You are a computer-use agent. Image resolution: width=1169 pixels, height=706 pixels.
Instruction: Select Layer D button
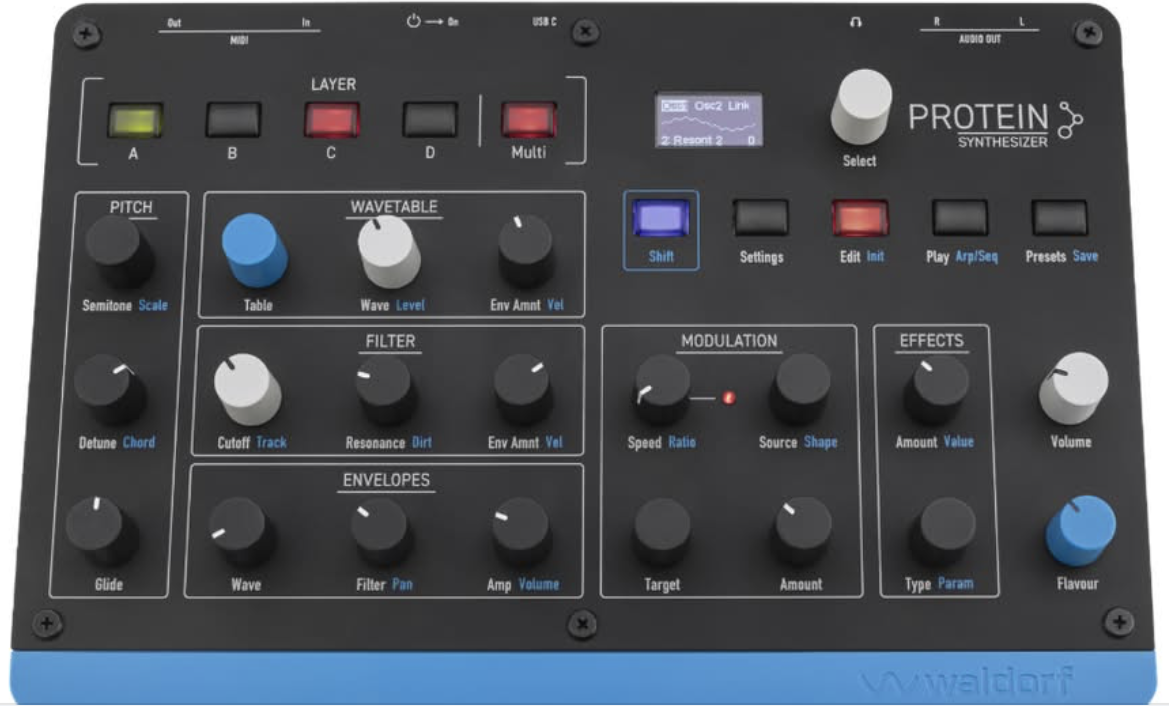[x=430, y=120]
